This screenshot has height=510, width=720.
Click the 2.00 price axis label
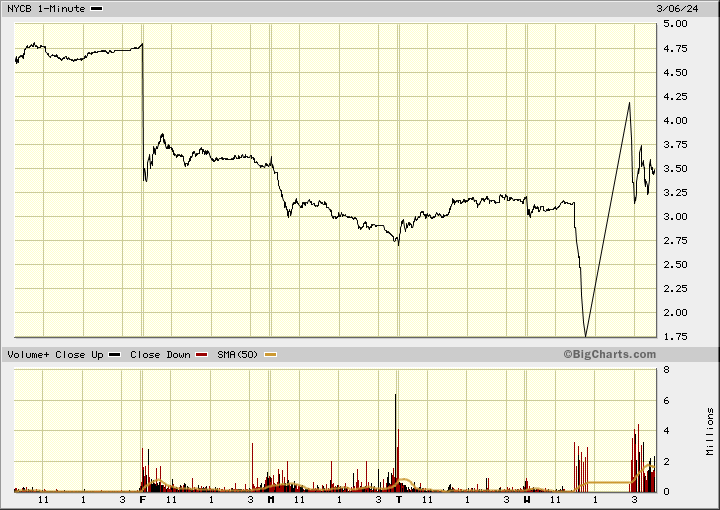(x=675, y=313)
